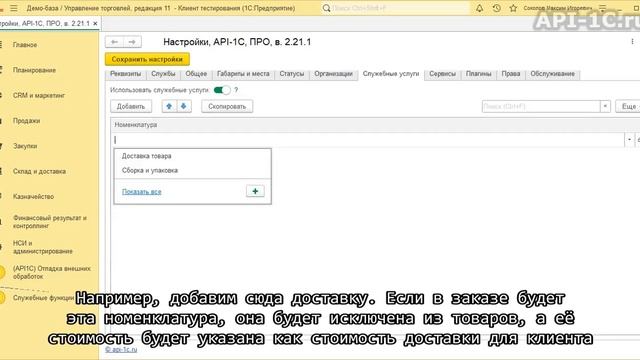
Task: Switch to the Реквизиты tab
Action: point(125,74)
